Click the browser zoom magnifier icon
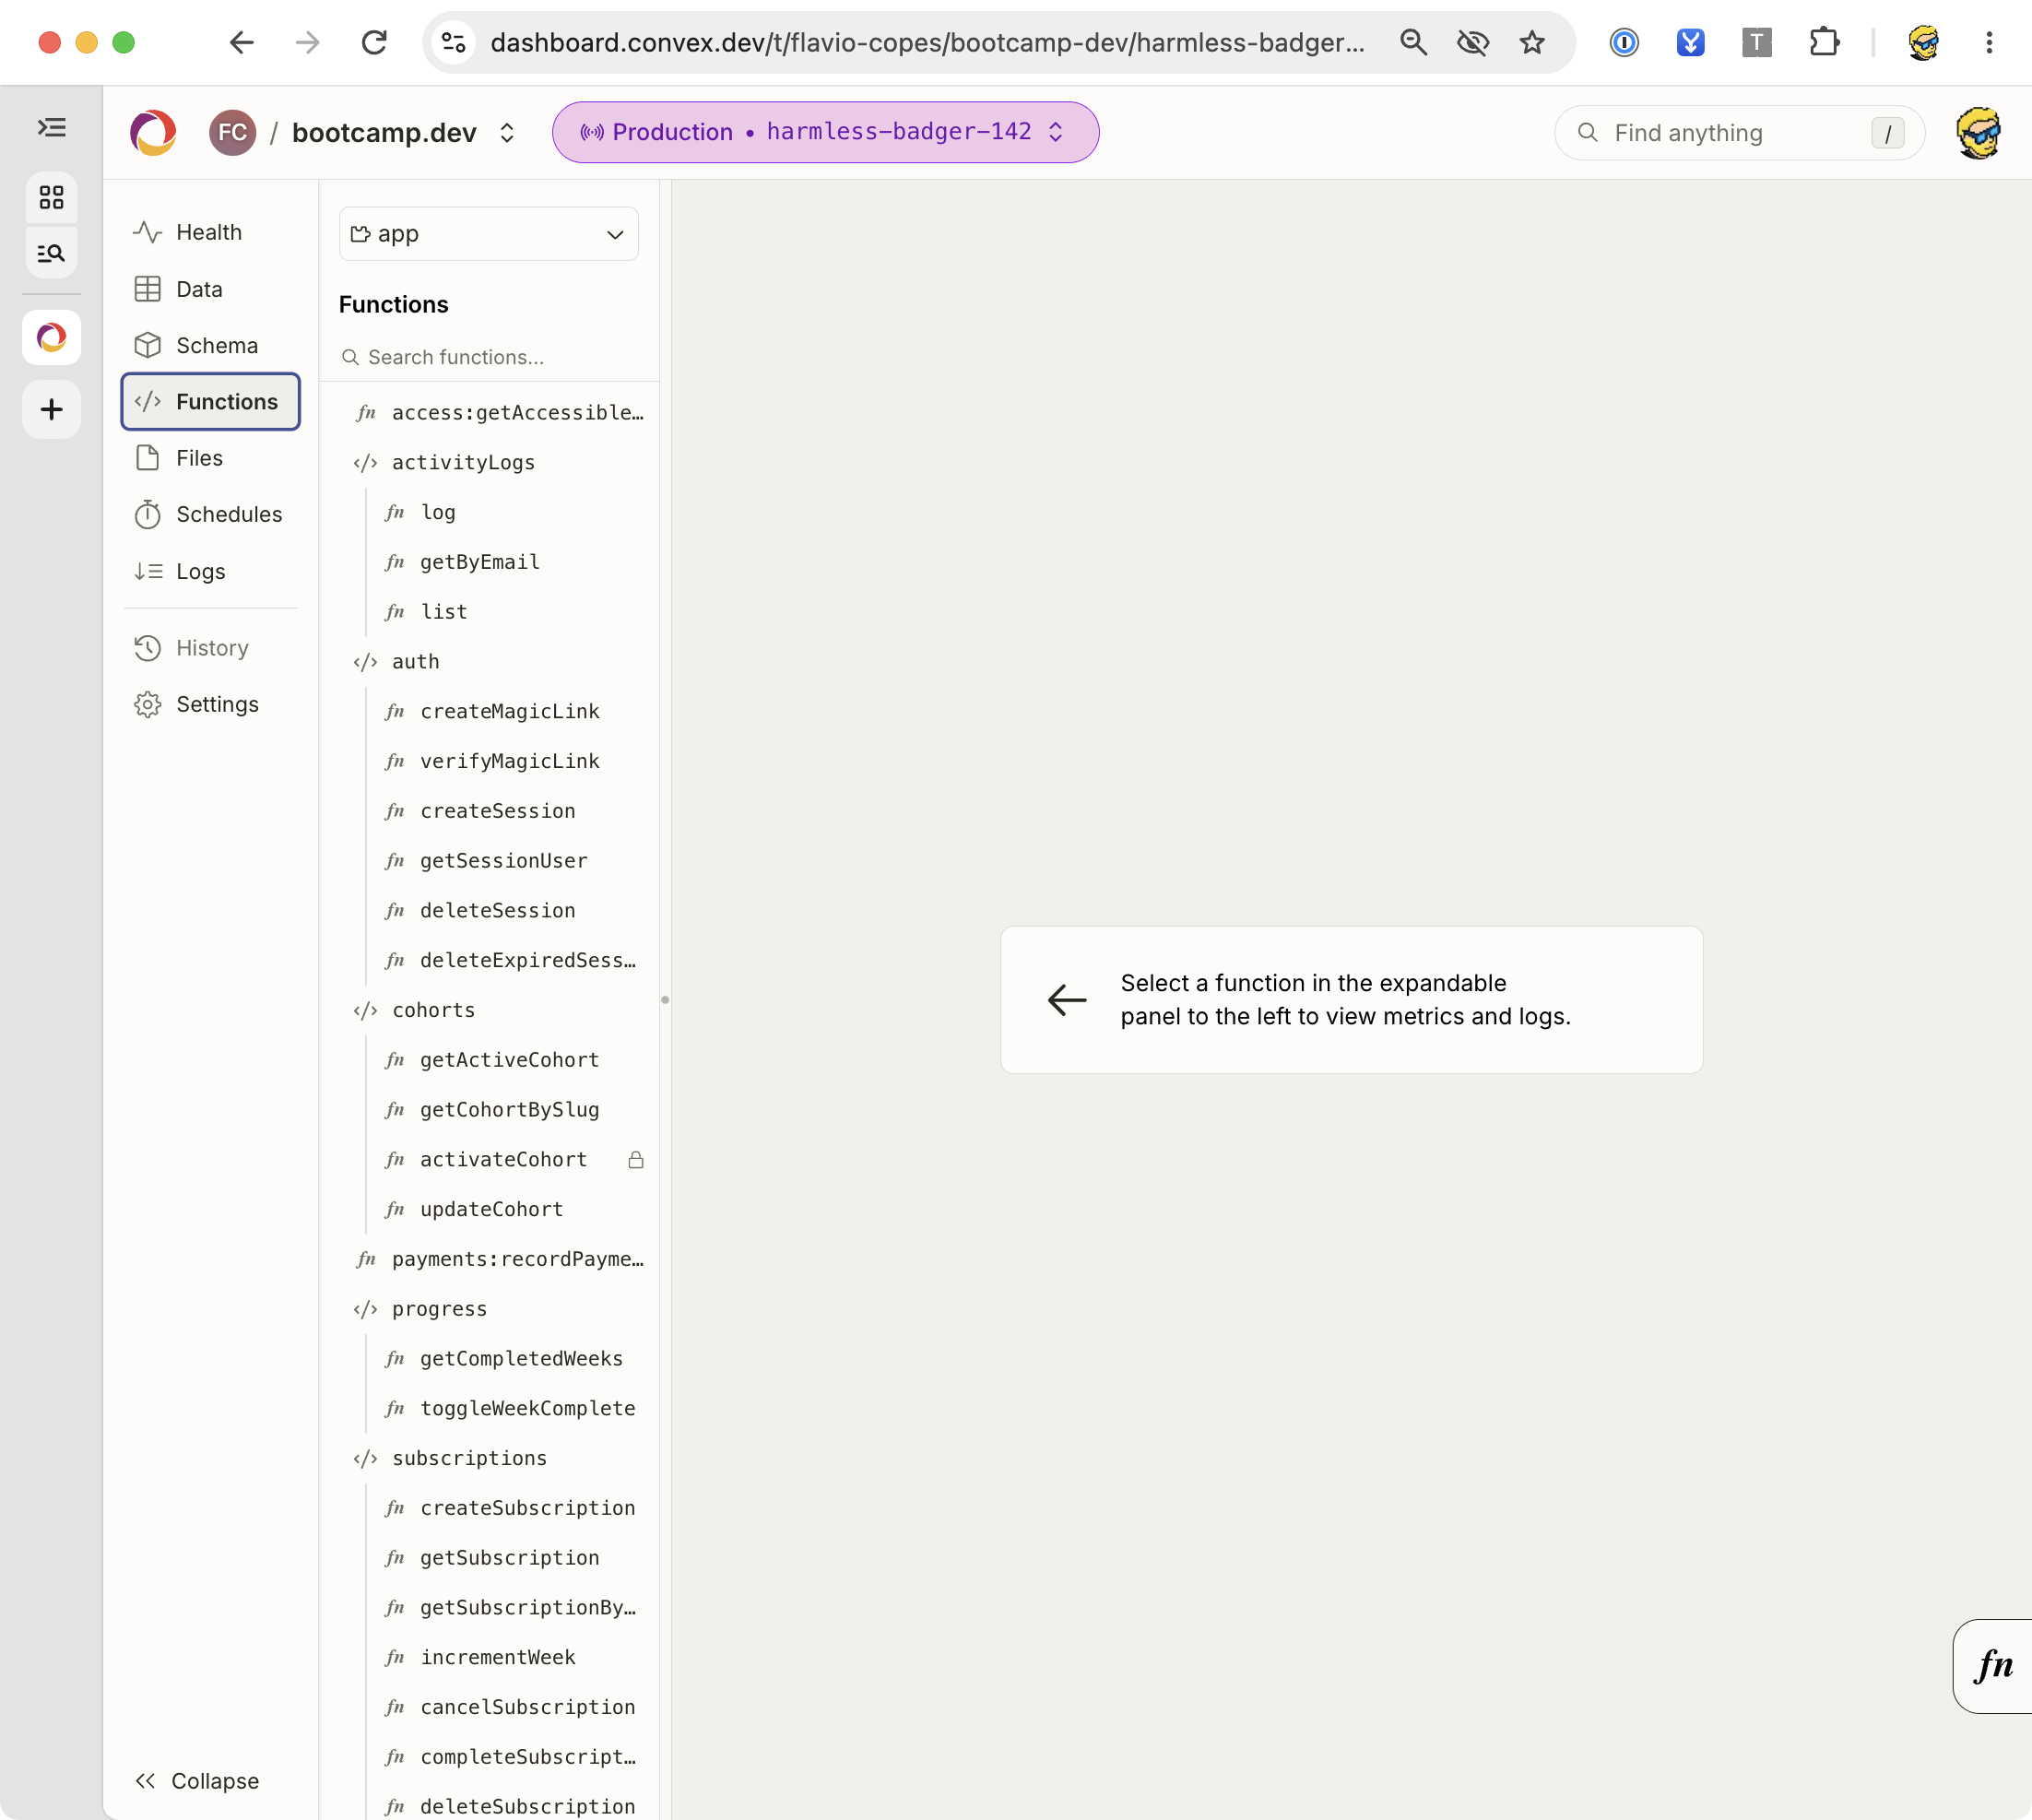This screenshot has height=1820, width=2032. (1413, 42)
